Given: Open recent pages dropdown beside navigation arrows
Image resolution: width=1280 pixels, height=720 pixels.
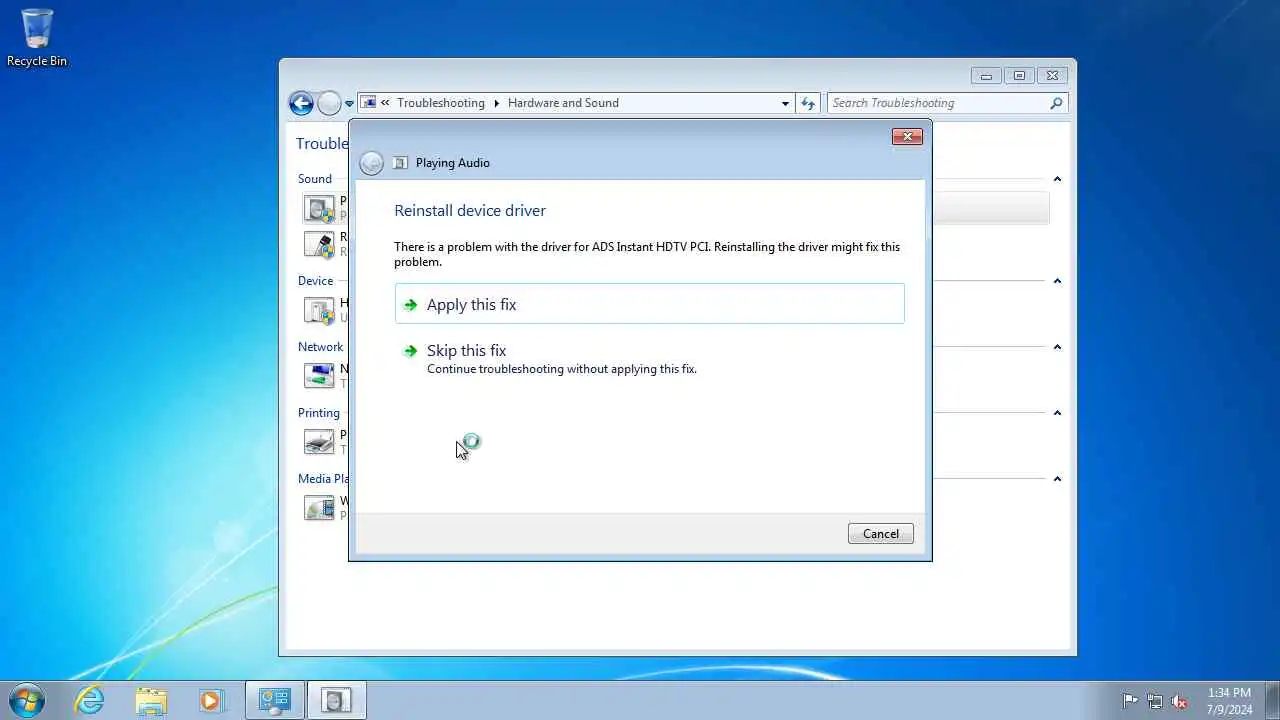Looking at the screenshot, I should tap(350, 103).
